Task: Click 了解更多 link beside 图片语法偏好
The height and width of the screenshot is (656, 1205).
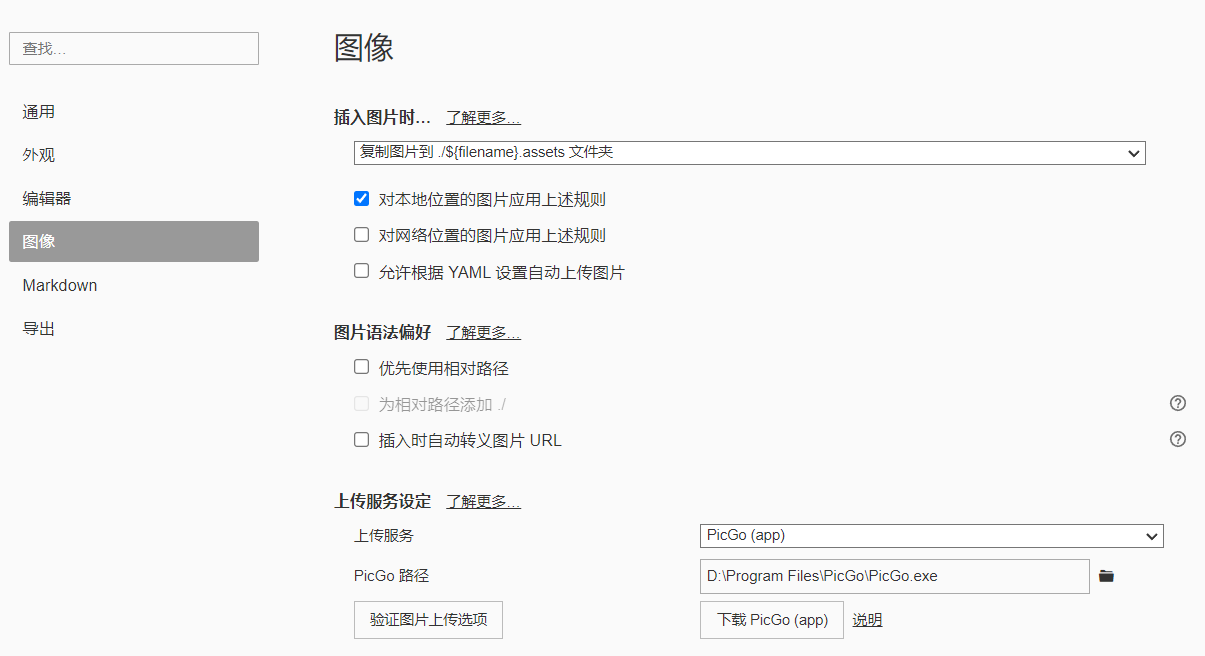Action: coord(483,333)
